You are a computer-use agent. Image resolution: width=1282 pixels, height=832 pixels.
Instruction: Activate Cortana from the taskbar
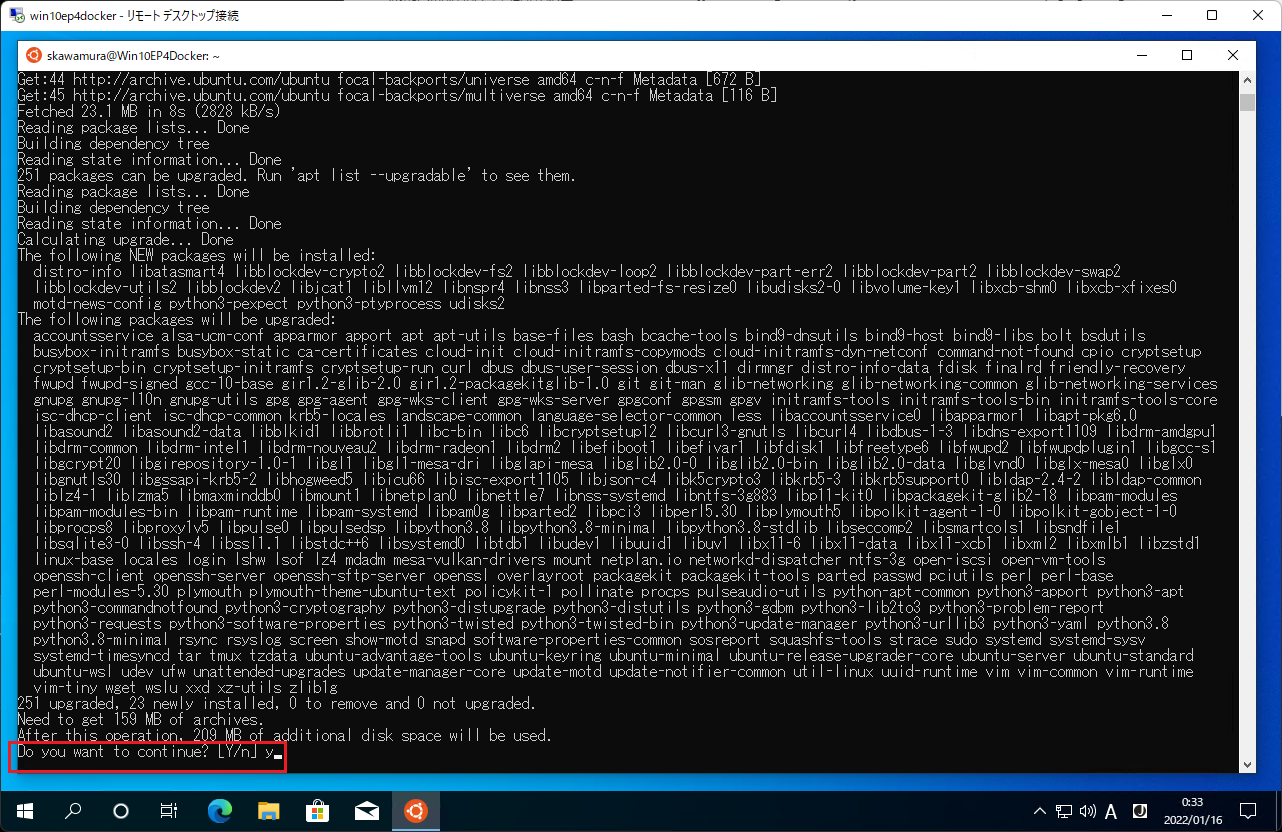(x=121, y=809)
